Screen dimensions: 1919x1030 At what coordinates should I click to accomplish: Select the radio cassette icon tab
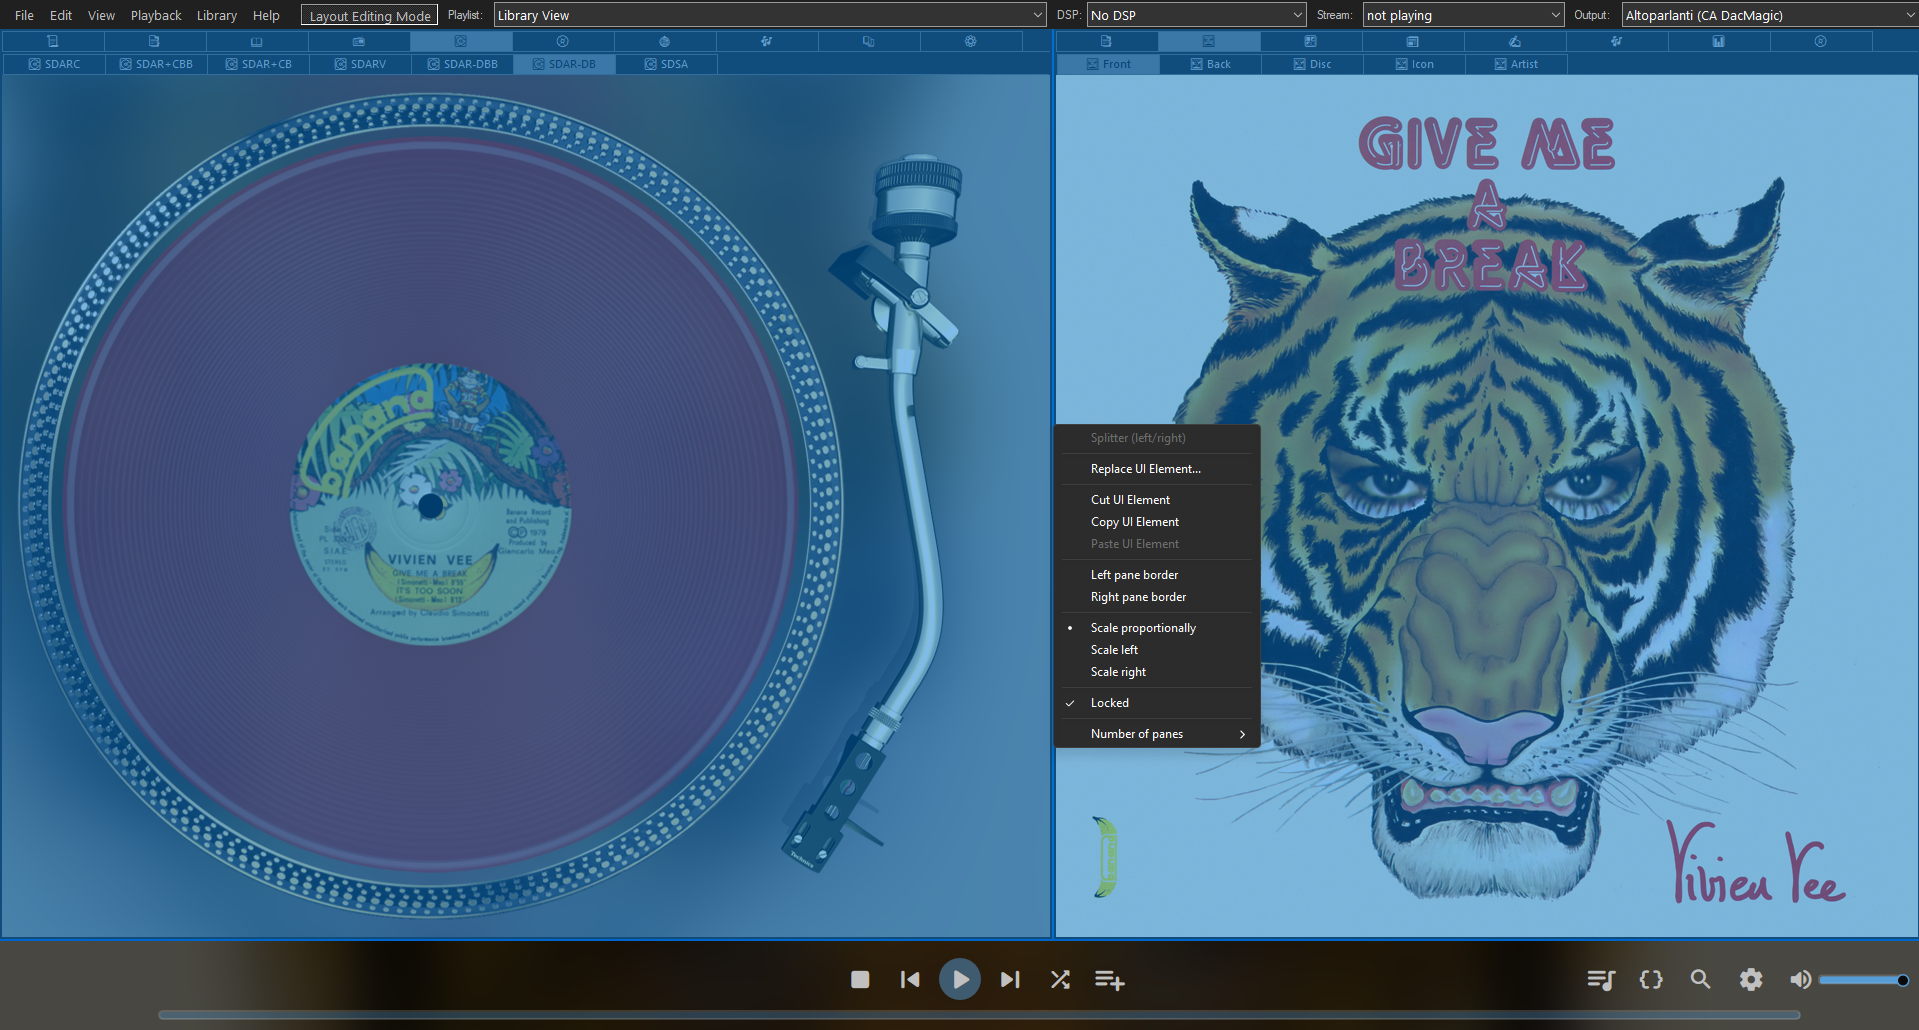(359, 41)
